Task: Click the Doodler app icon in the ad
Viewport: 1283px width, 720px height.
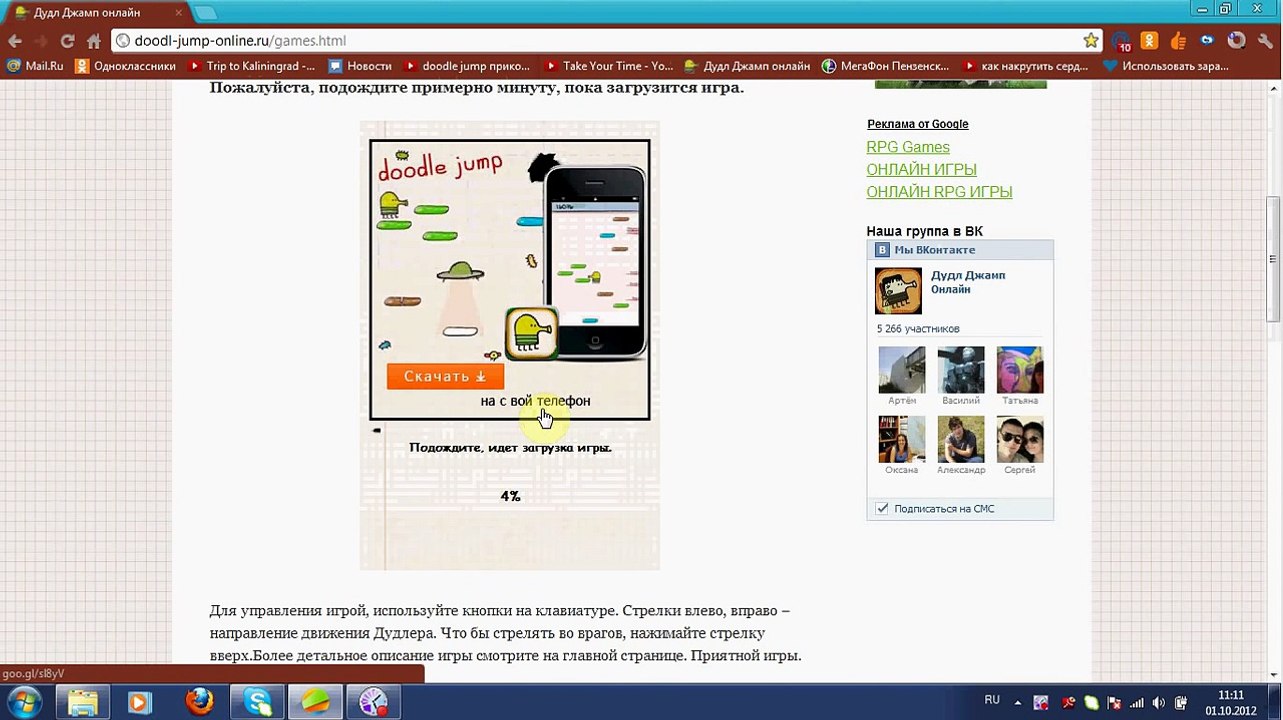Action: click(530, 333)
